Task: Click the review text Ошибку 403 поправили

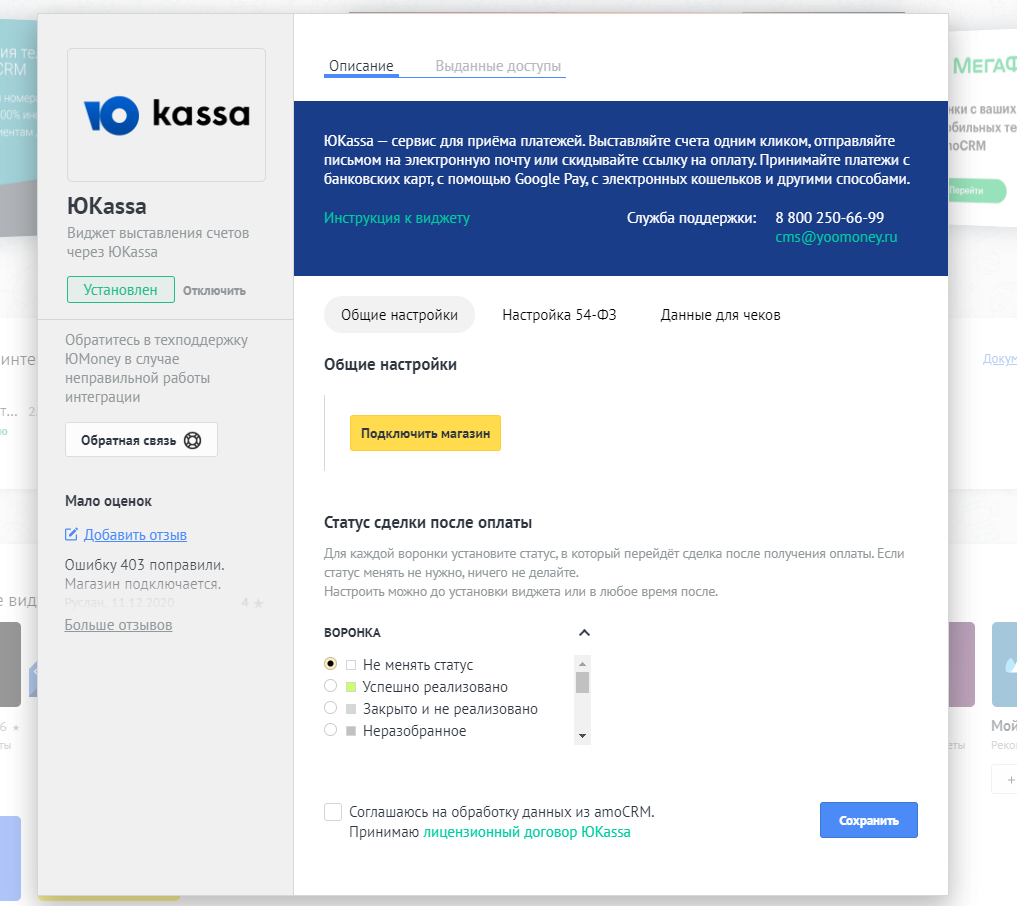Action: coord(145,565)
